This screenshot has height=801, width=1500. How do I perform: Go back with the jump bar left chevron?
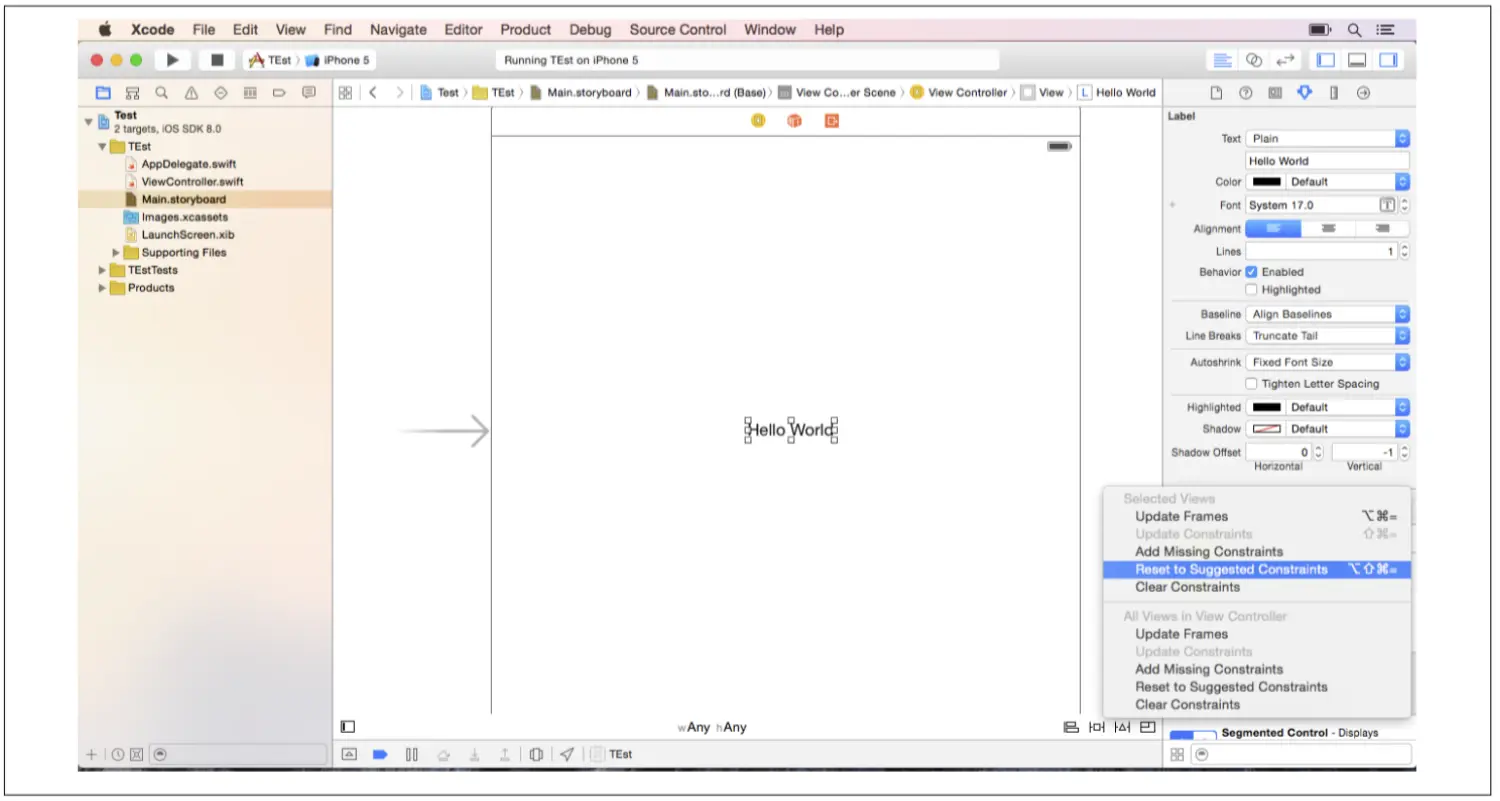tap(373, 92)
